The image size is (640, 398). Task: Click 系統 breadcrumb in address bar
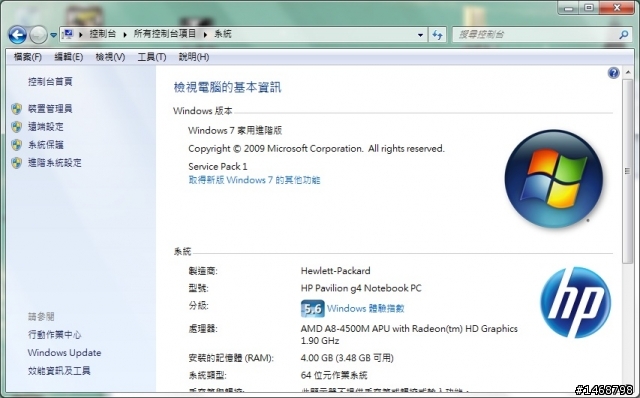click(223, 34)
